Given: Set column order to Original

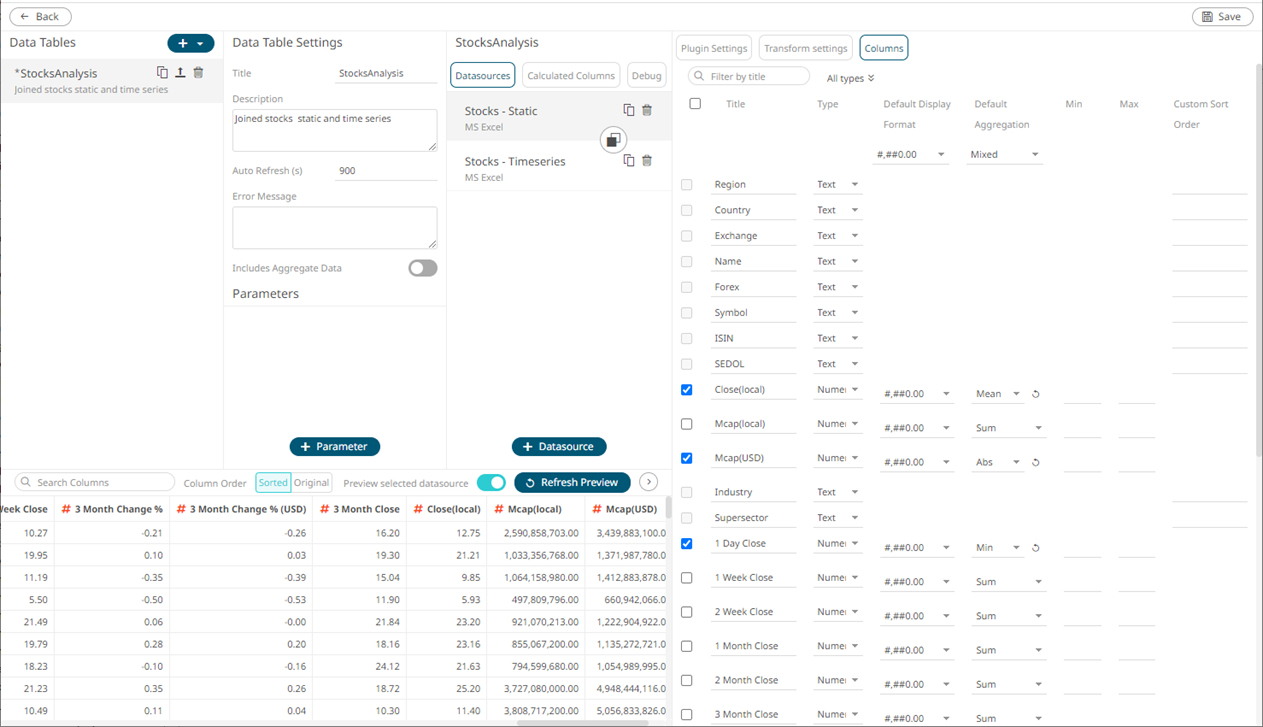Looking at the screenshot, I should click(311, 482).
